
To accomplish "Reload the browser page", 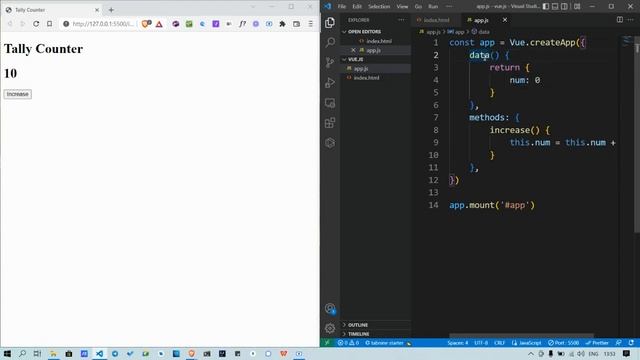I will 36,24.
